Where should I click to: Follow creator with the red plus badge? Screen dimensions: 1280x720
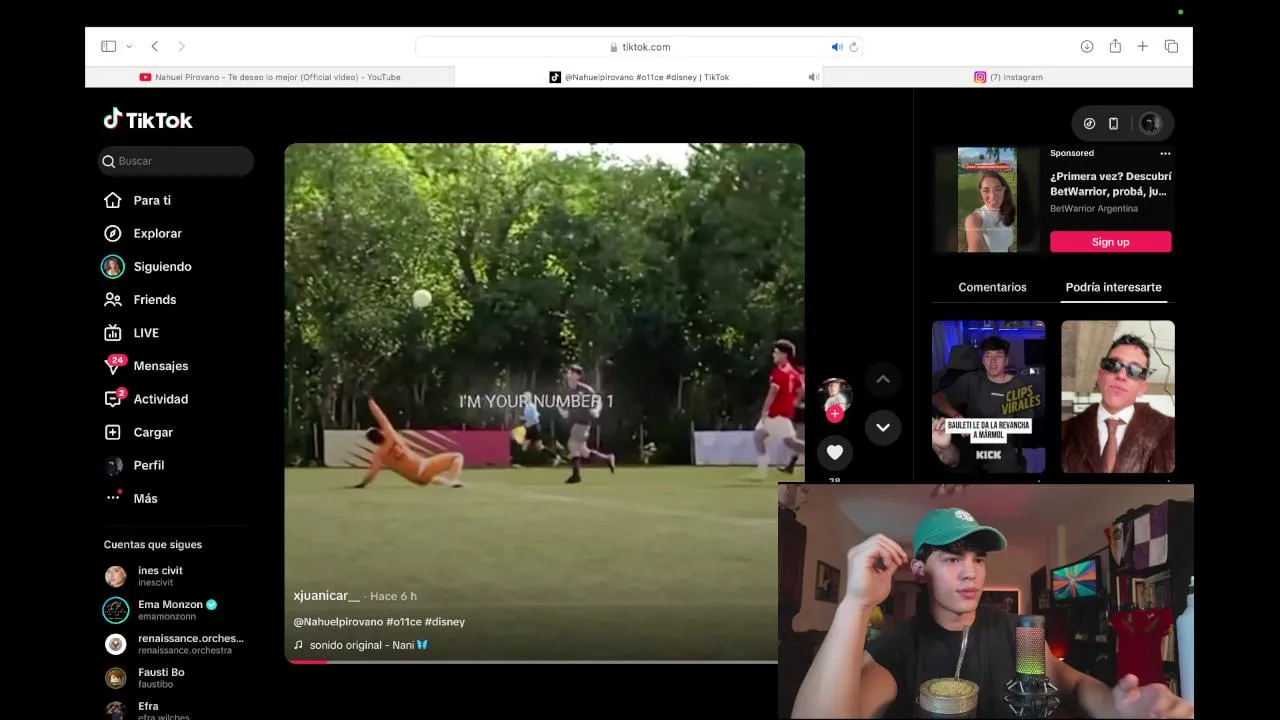tap(835, 414)
